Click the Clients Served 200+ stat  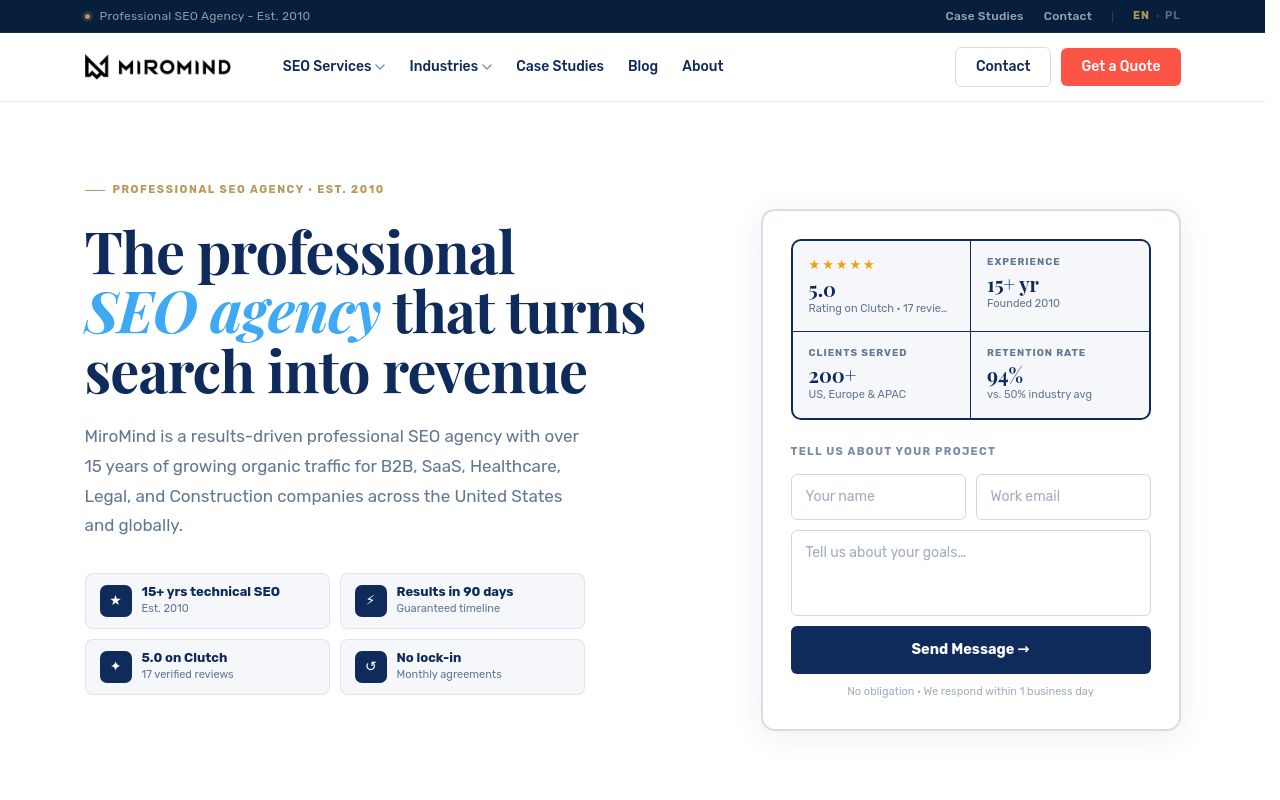(x=881, y=375)
